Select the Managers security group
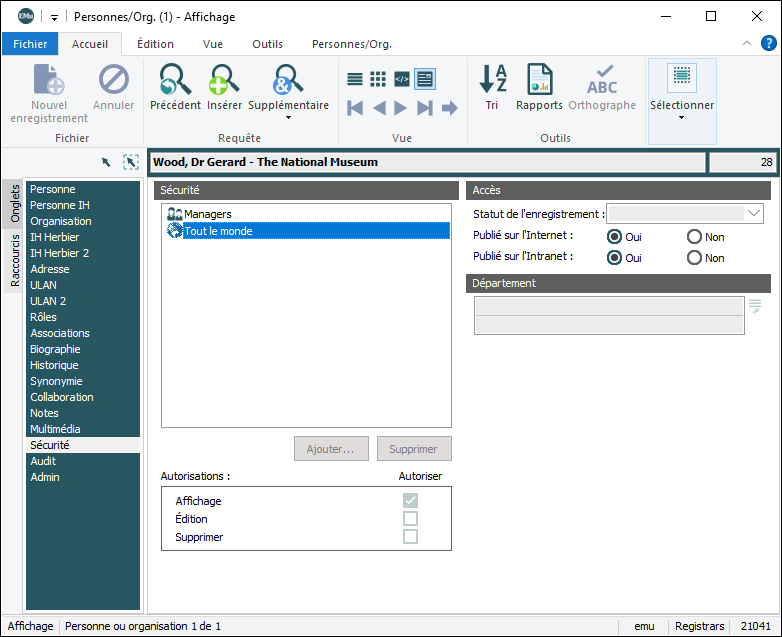Viewport: 782px width, 637px height. coord(207,214)
